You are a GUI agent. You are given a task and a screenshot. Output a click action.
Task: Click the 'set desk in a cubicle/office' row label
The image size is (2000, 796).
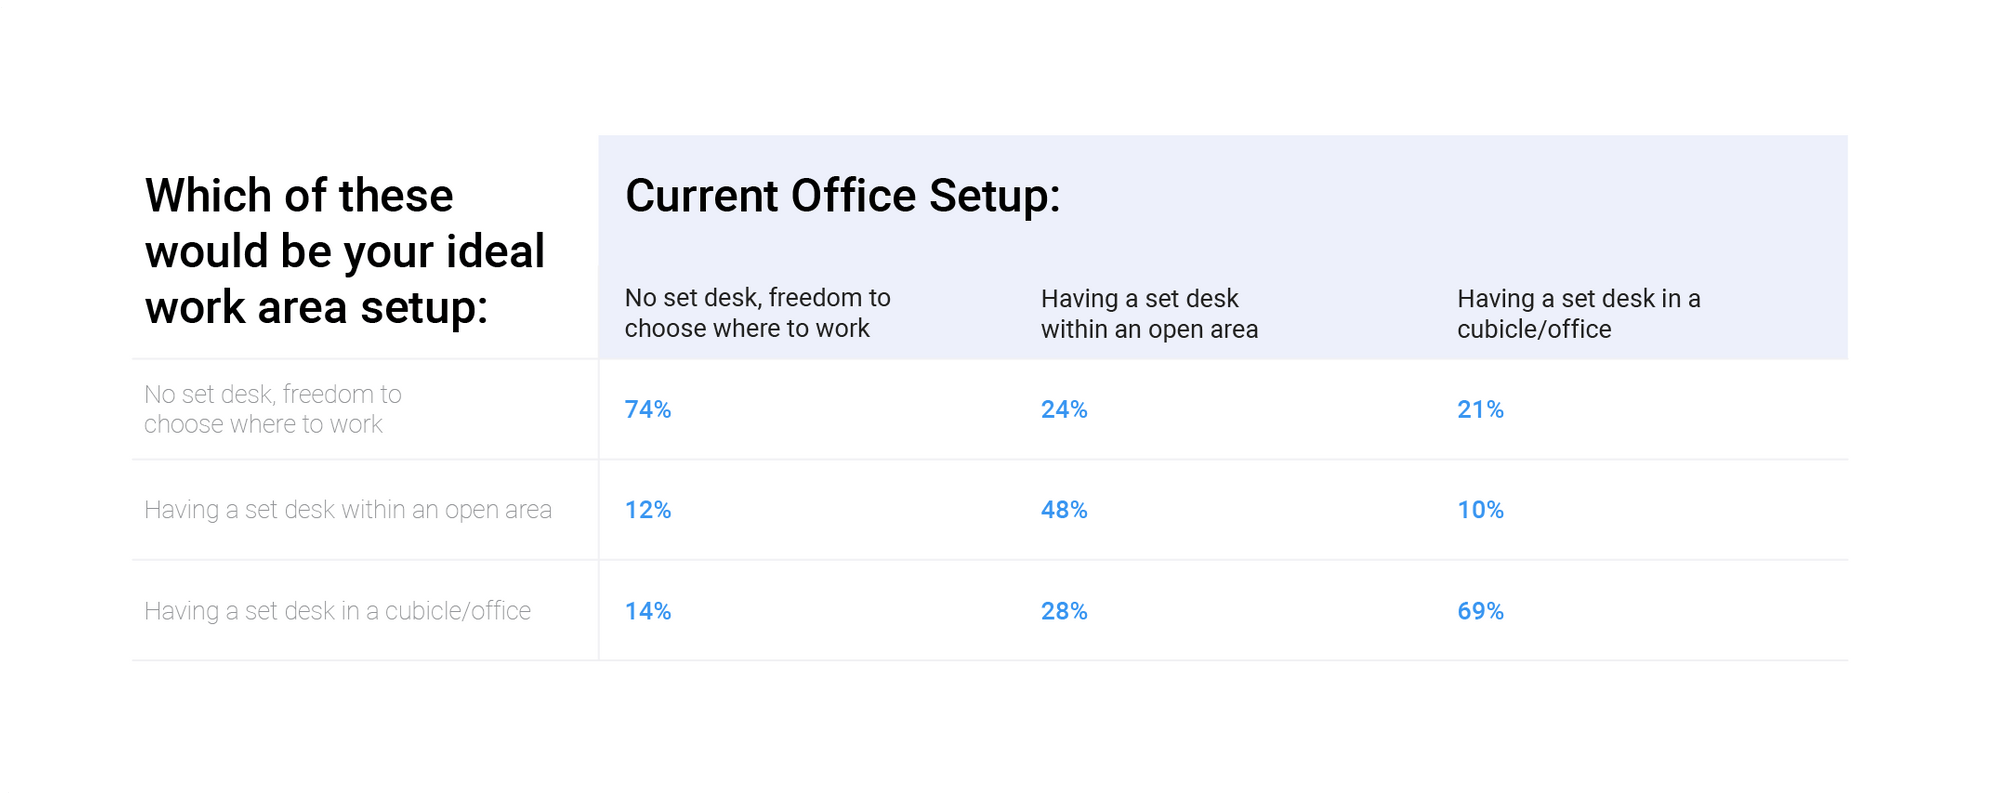click(x=337, y=611)
